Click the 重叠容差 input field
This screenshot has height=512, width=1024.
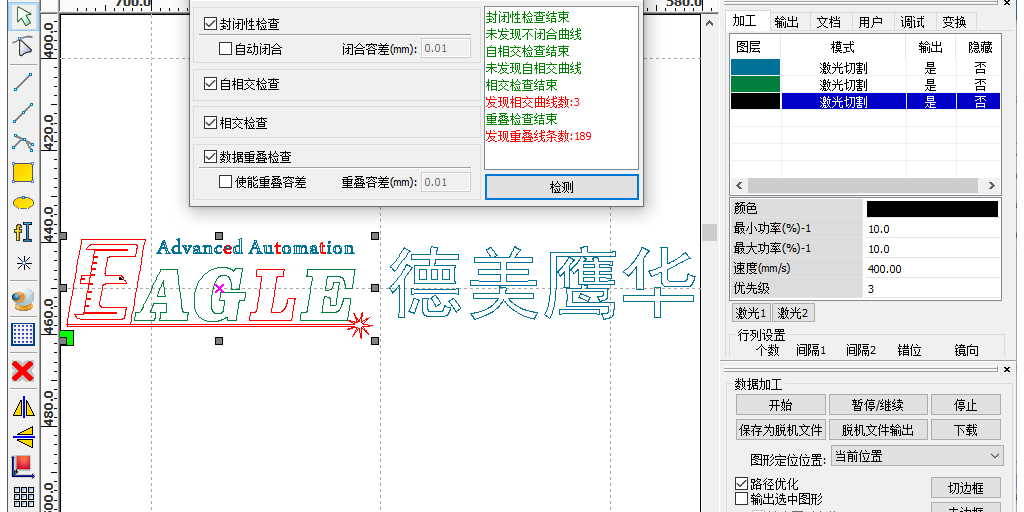tap(446, 182)
